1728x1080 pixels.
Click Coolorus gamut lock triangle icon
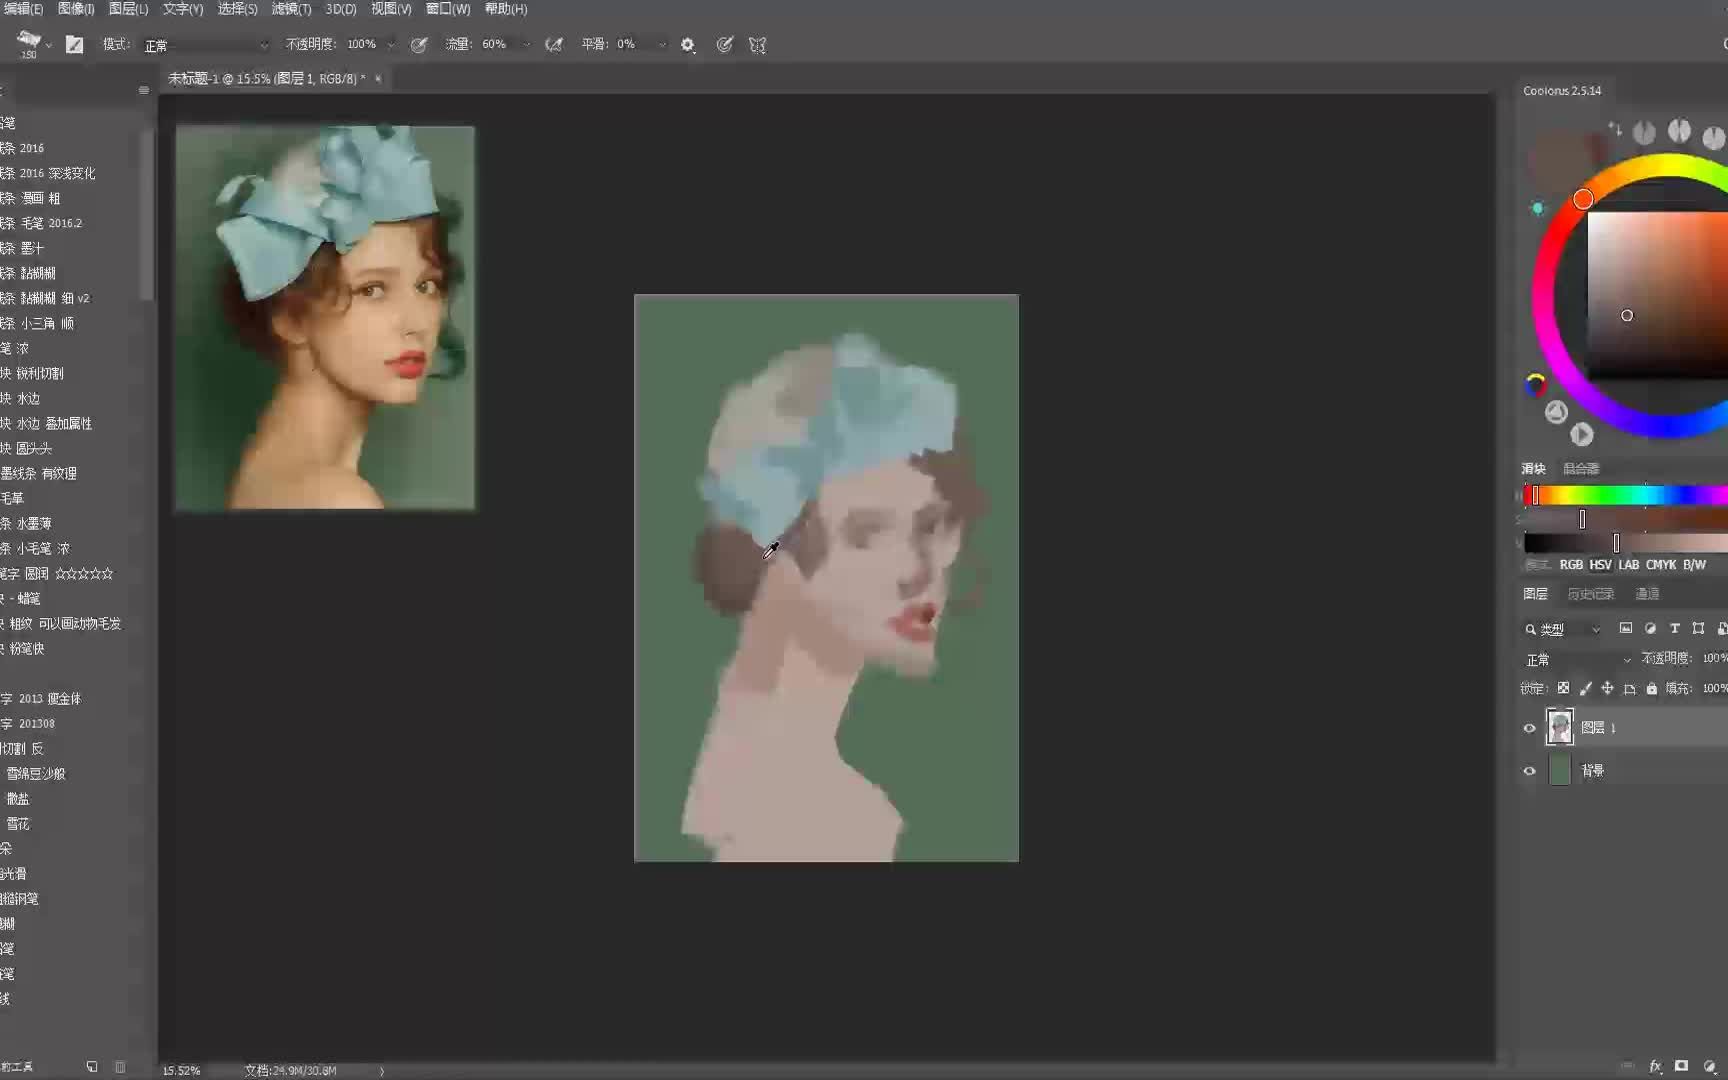[x=1556, y=412]
